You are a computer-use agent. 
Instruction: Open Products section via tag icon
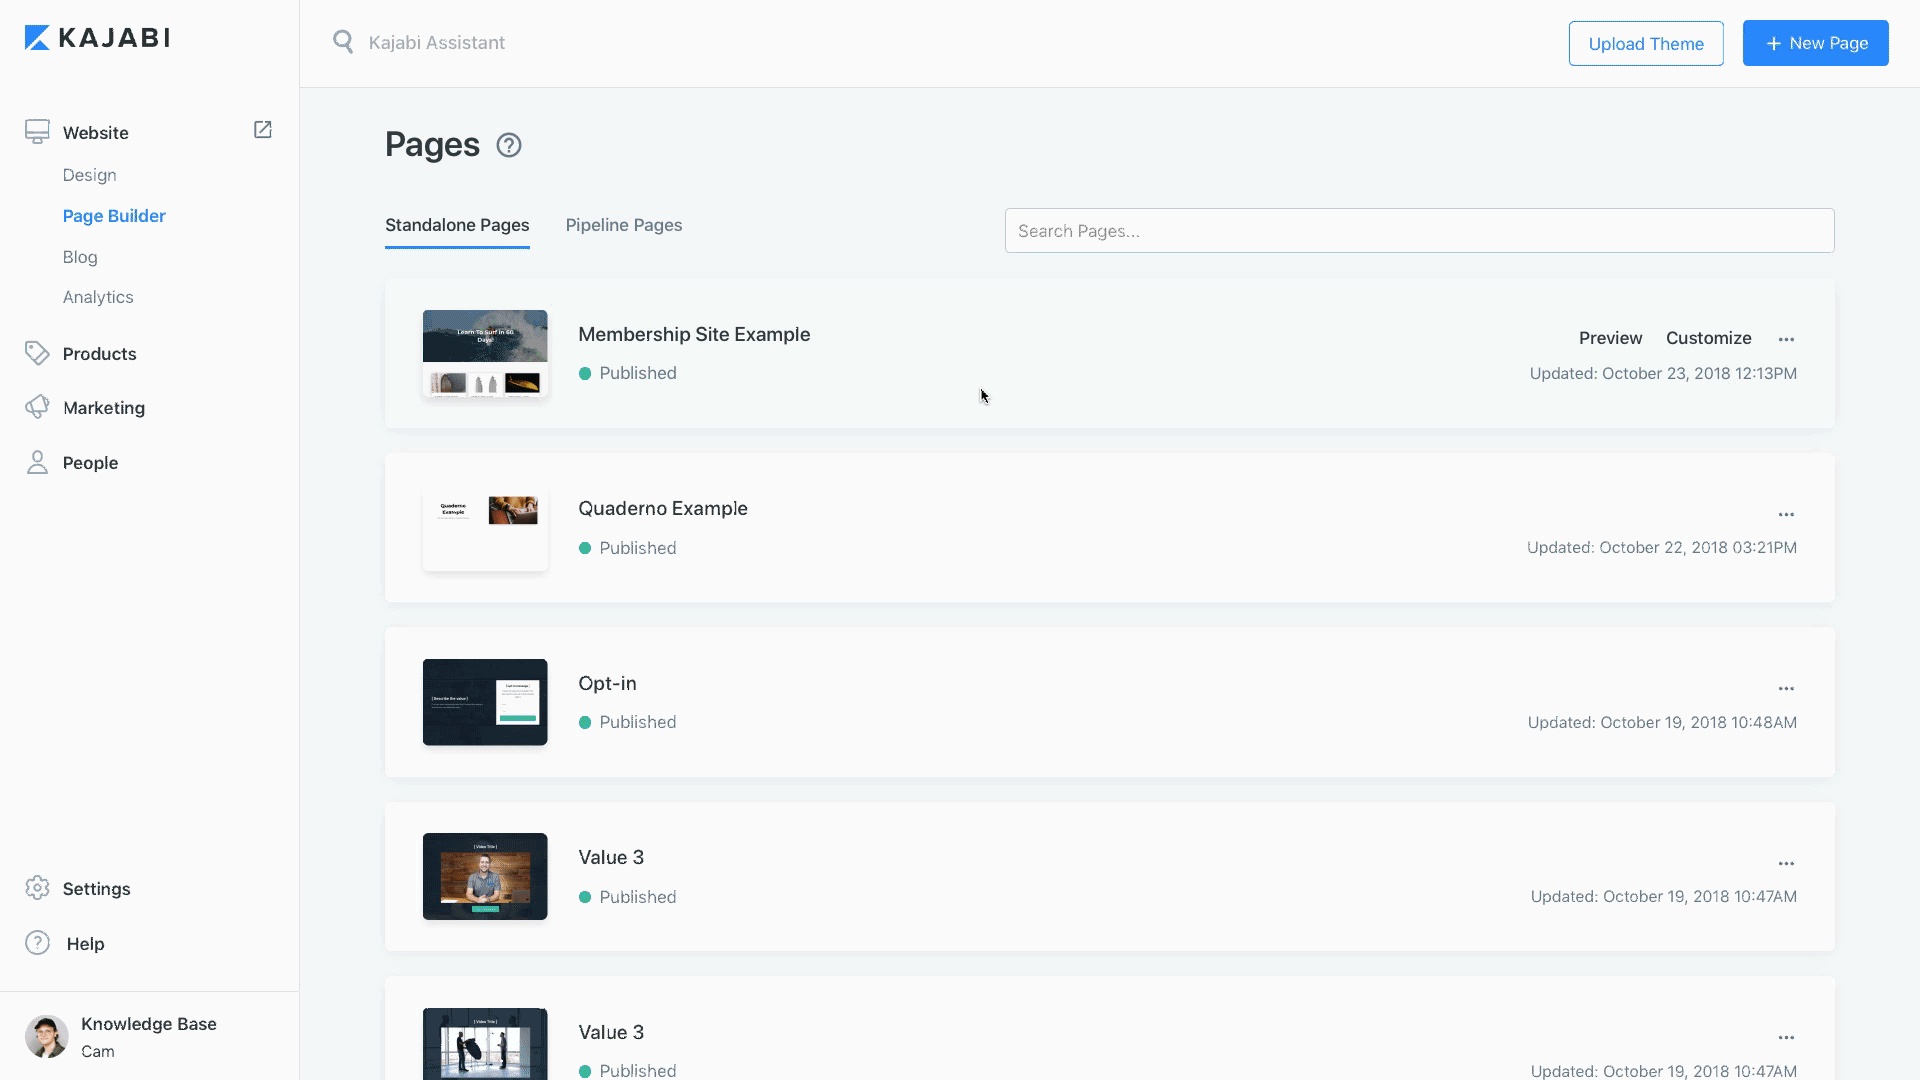(37, 353)
